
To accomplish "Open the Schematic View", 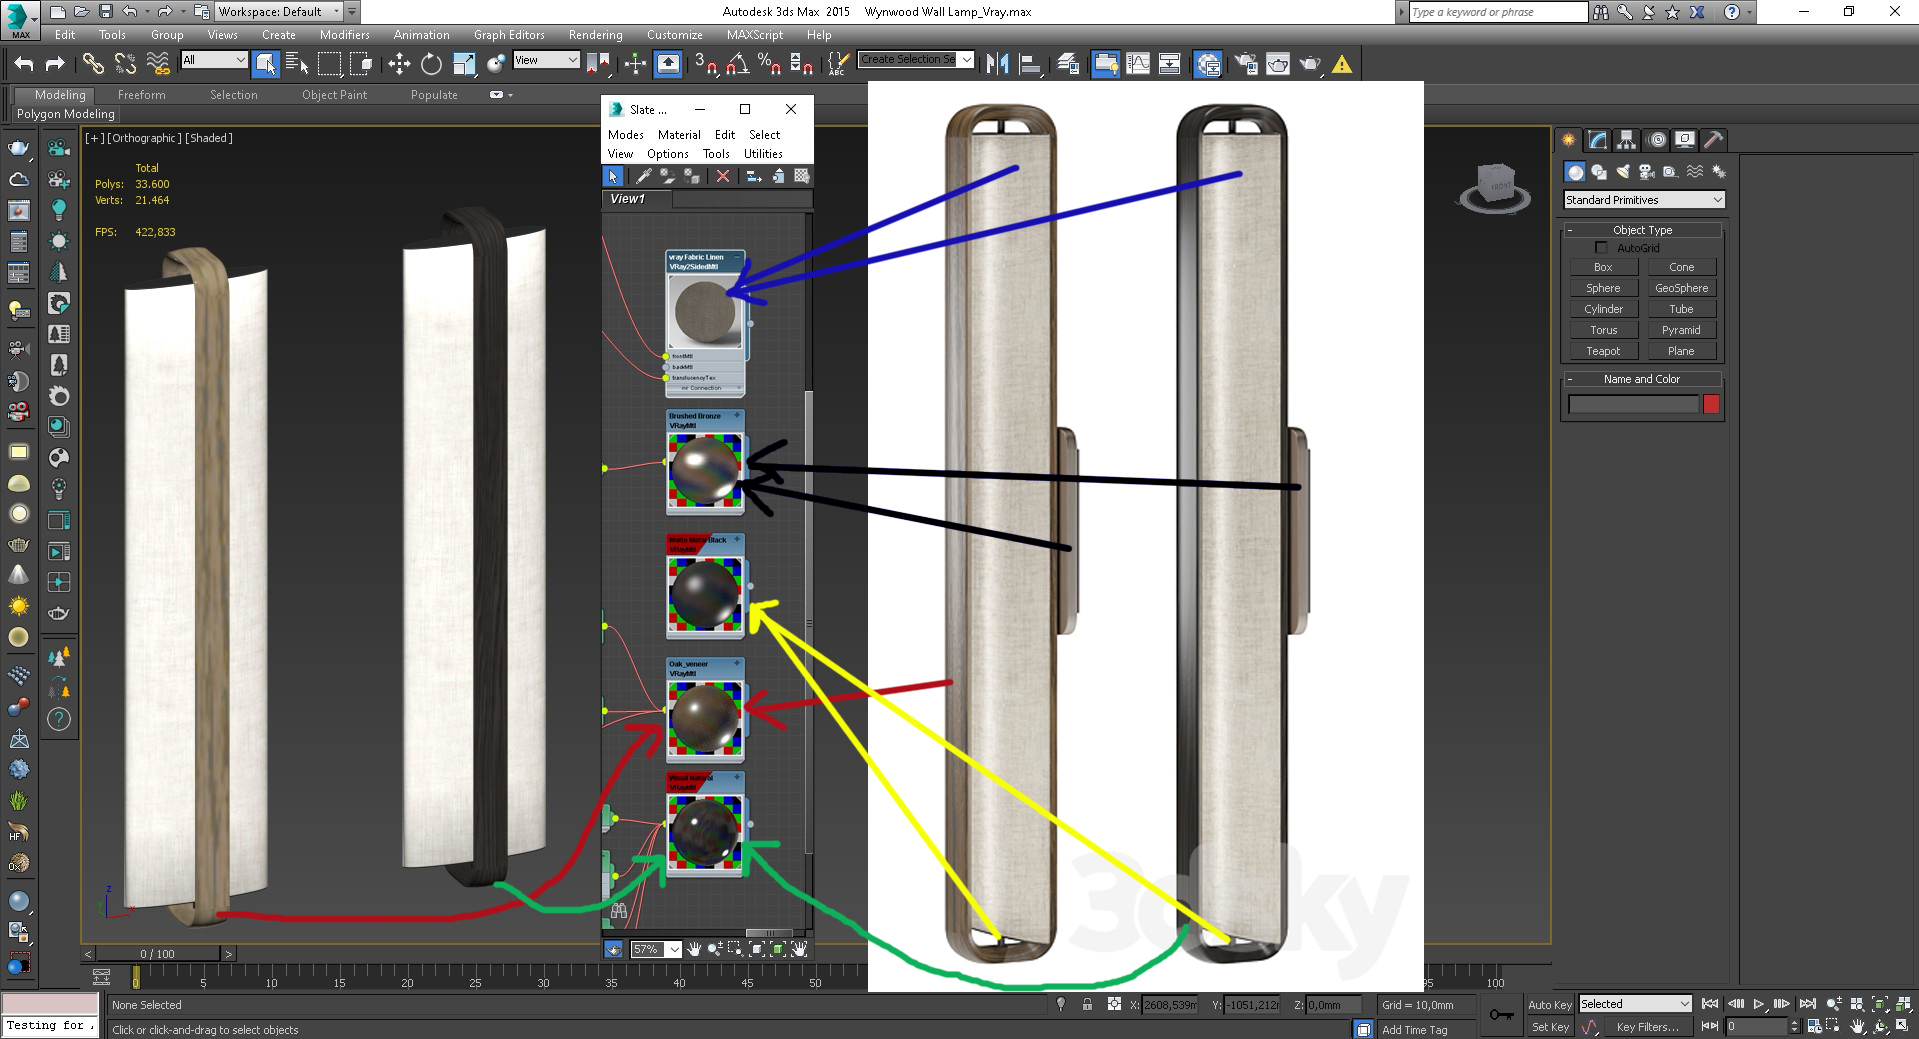I will click(x=1170, y=64).
